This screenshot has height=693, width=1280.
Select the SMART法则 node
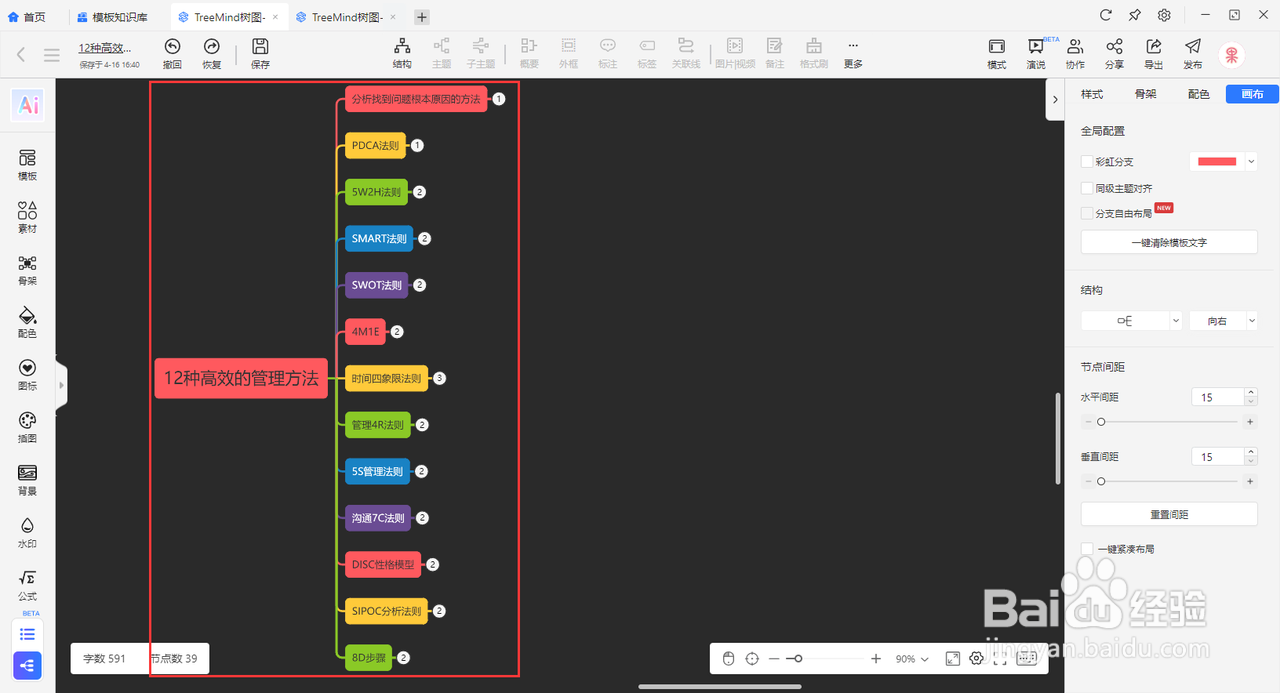tap(379, 239)
